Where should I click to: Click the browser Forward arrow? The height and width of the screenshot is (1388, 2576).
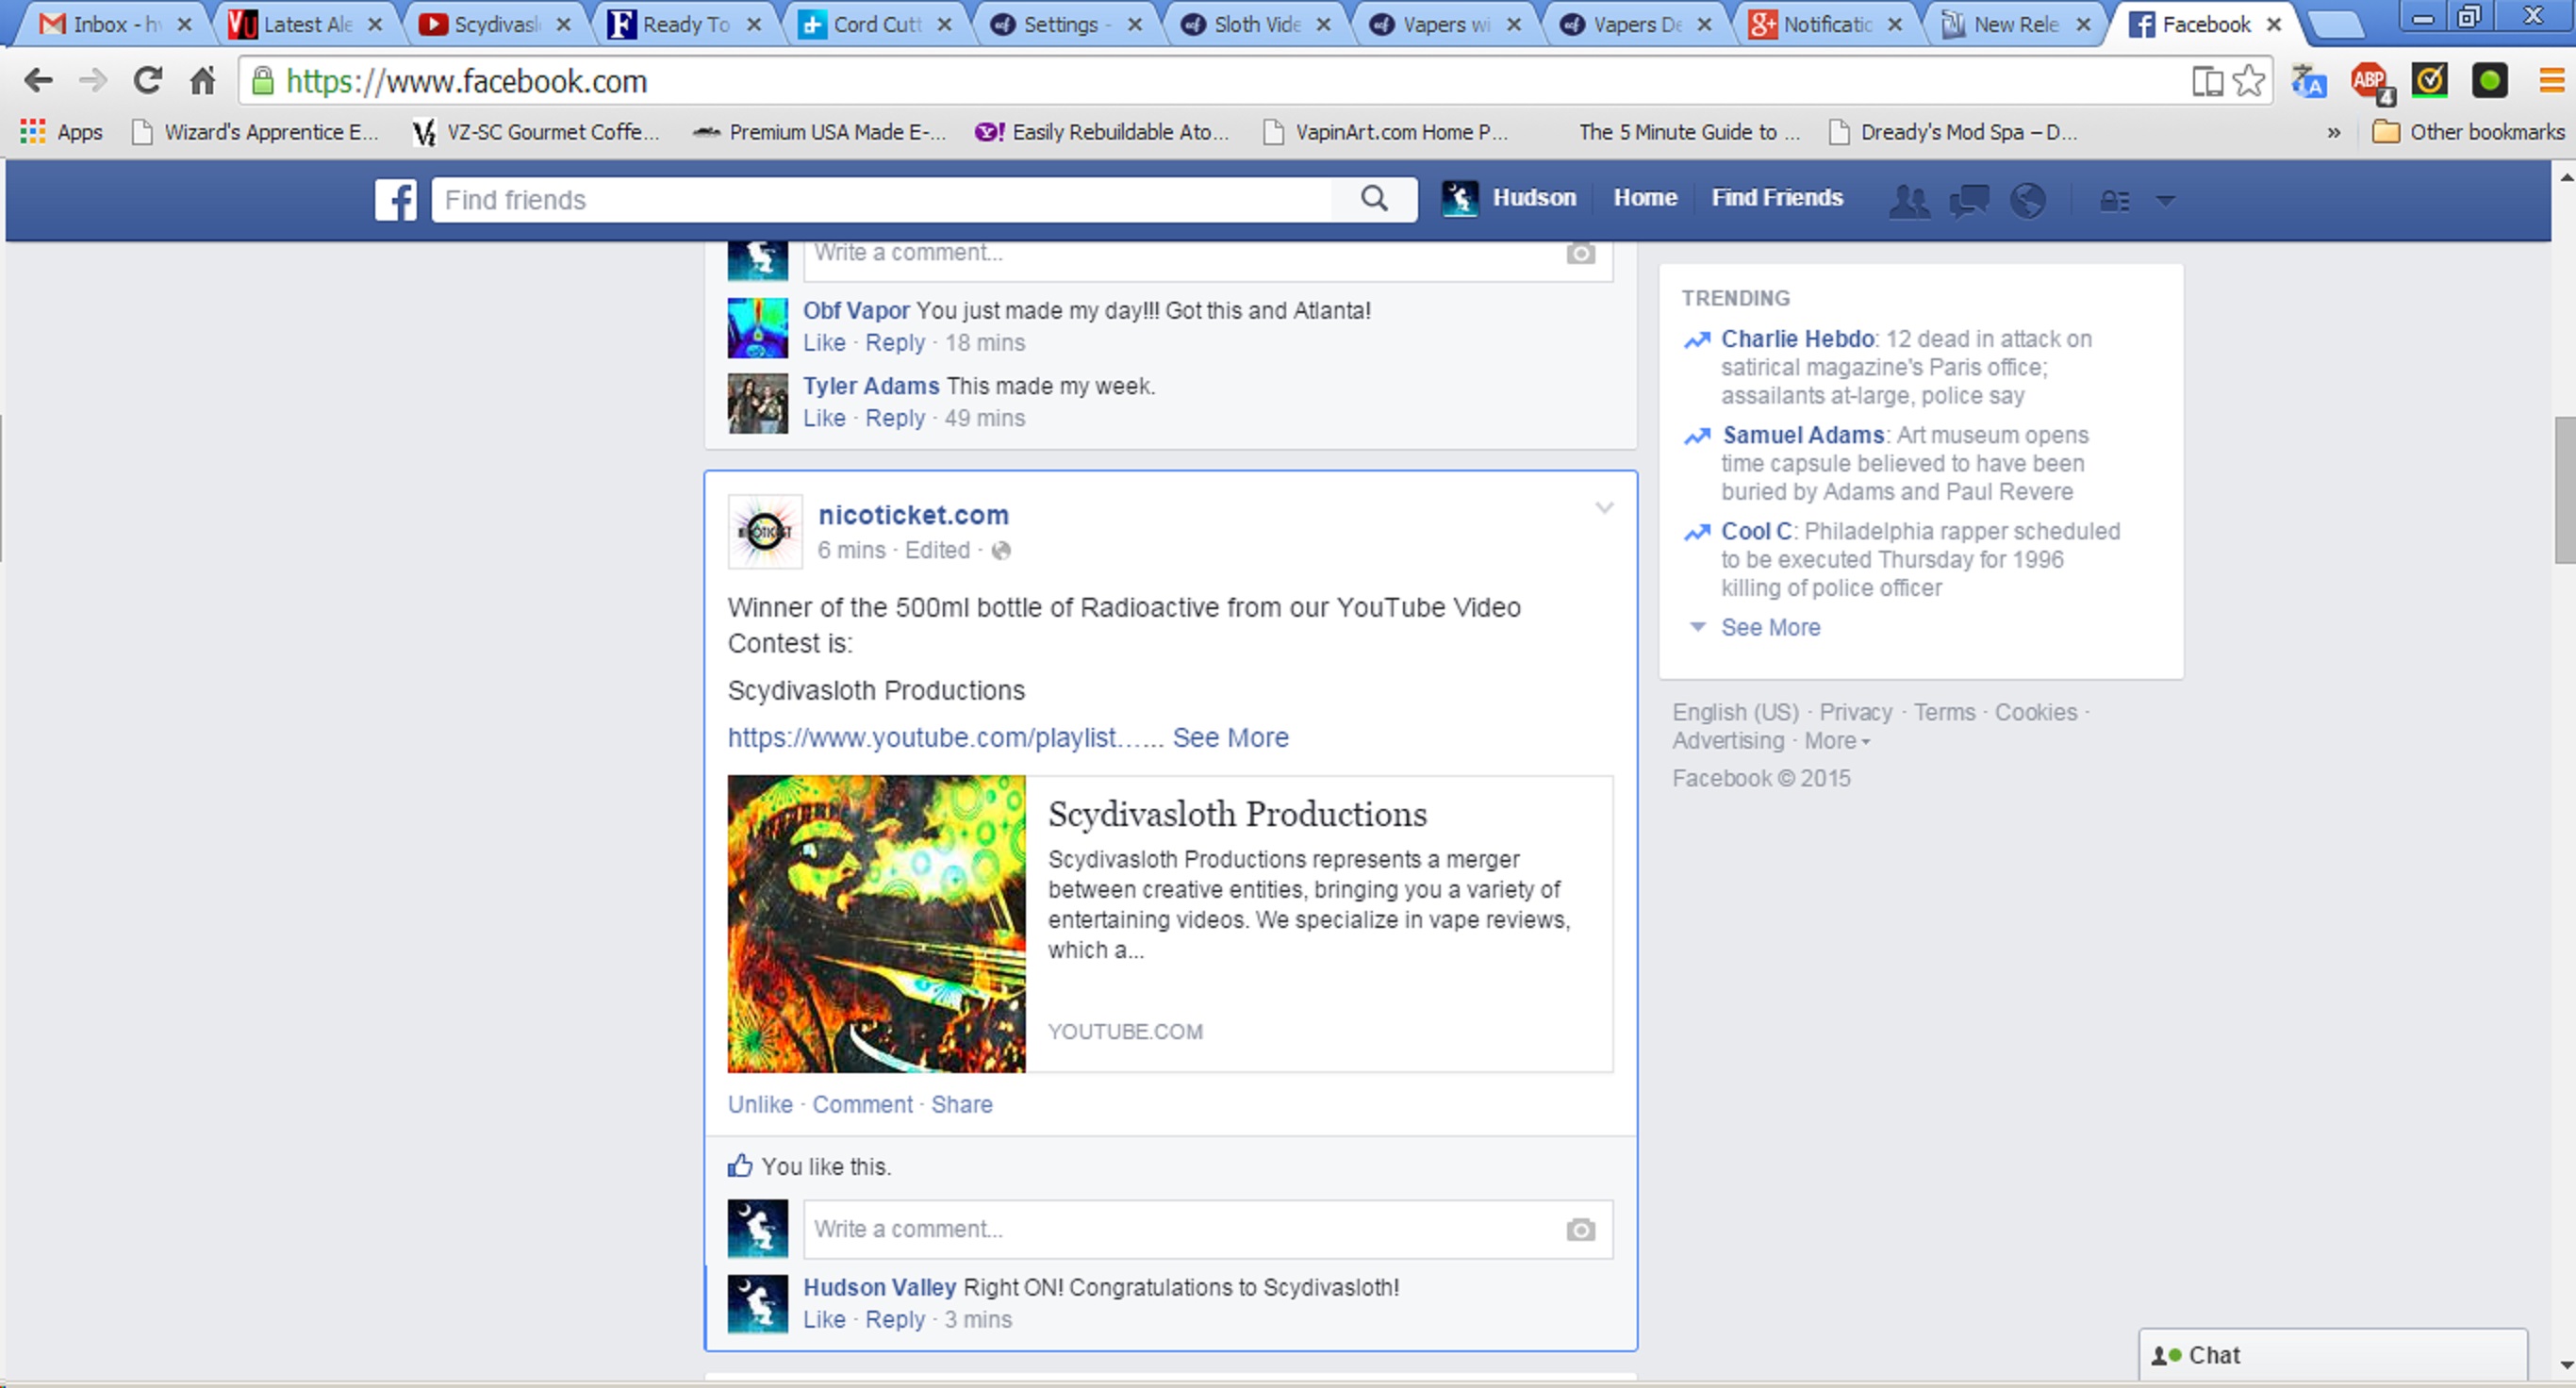[93, 81]
